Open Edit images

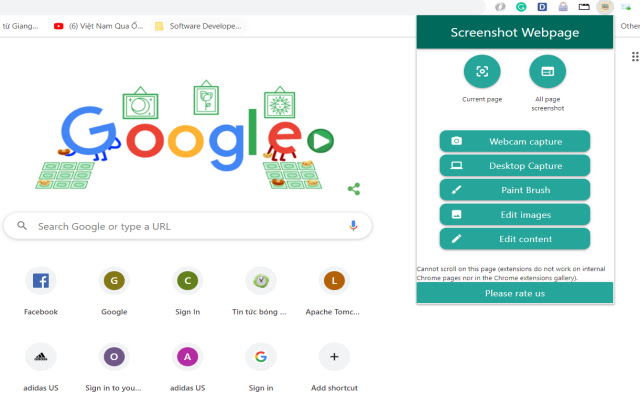tap(515, 214)
